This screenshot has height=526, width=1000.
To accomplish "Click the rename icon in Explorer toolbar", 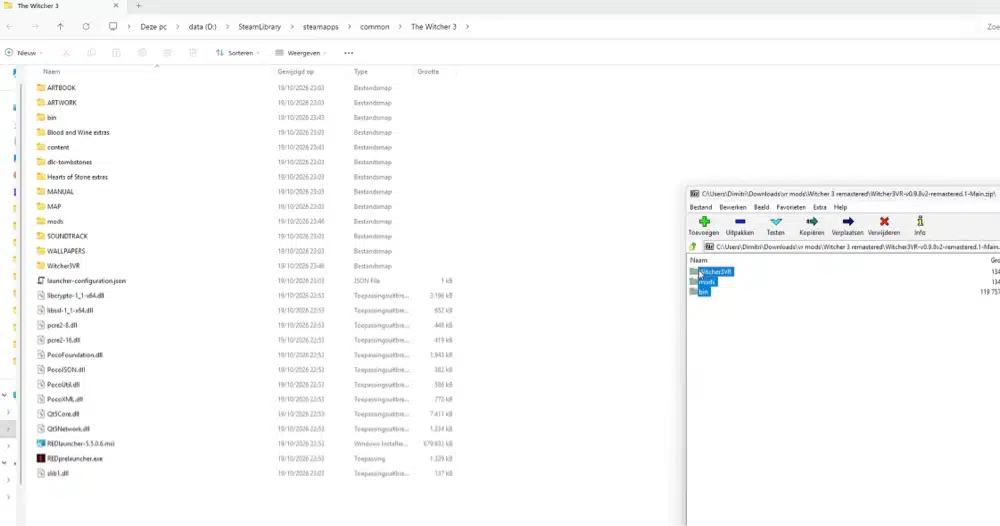I will [142, 53].
